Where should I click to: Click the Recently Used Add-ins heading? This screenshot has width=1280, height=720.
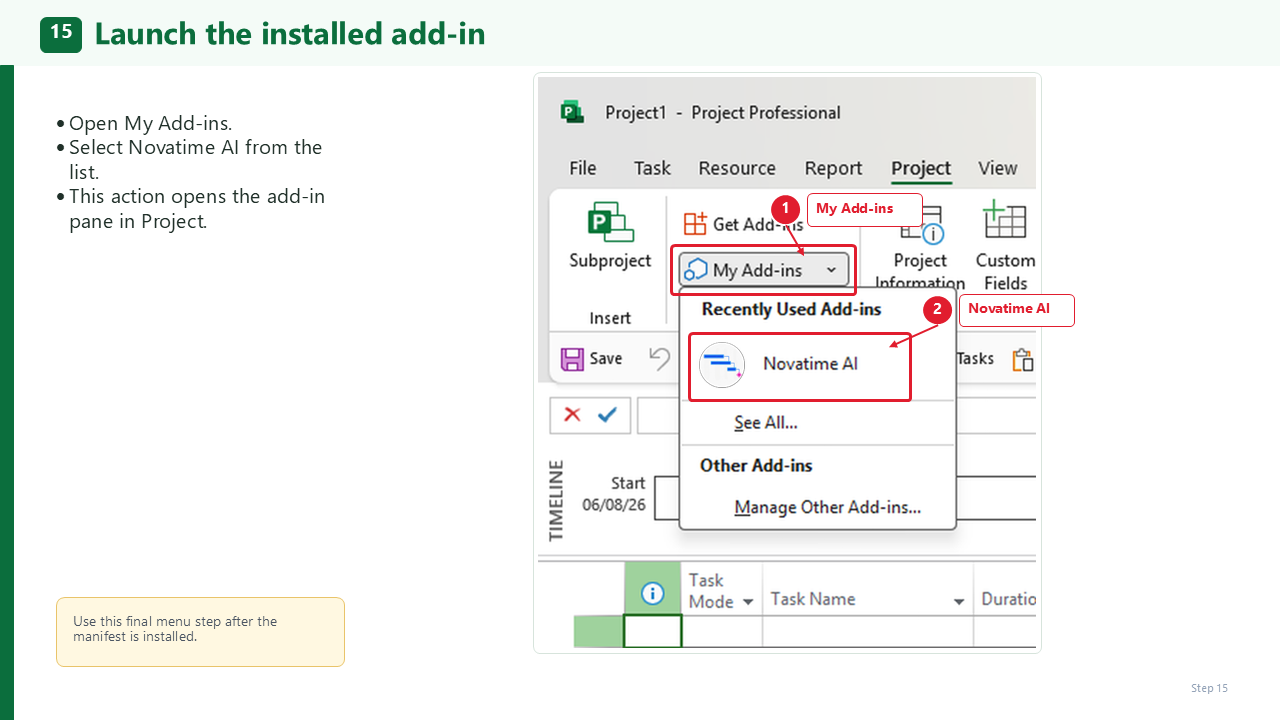pyautogui.click(x=791, y=309)
